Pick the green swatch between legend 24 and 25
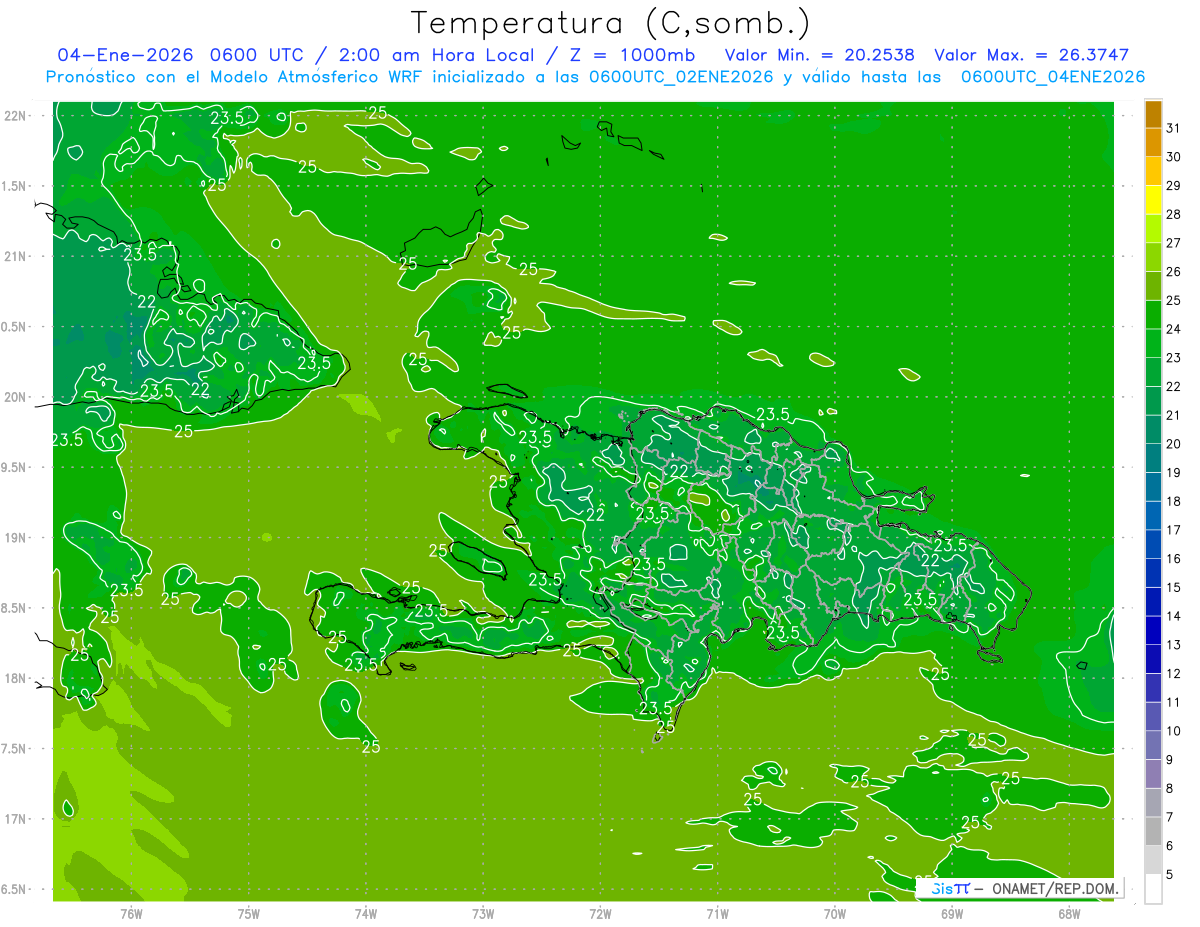 [1153, 315]
